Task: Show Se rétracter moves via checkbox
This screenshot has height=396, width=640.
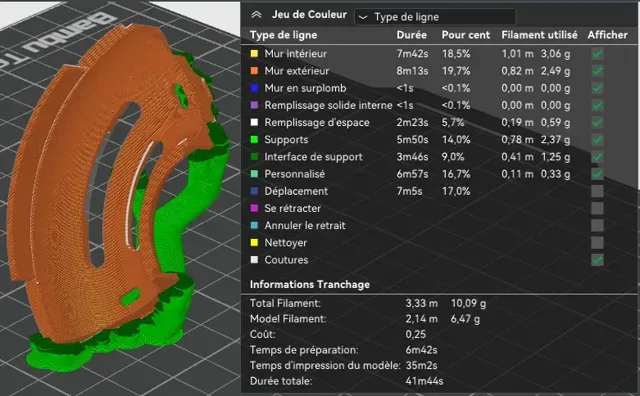Action: [x=597, y=208]
